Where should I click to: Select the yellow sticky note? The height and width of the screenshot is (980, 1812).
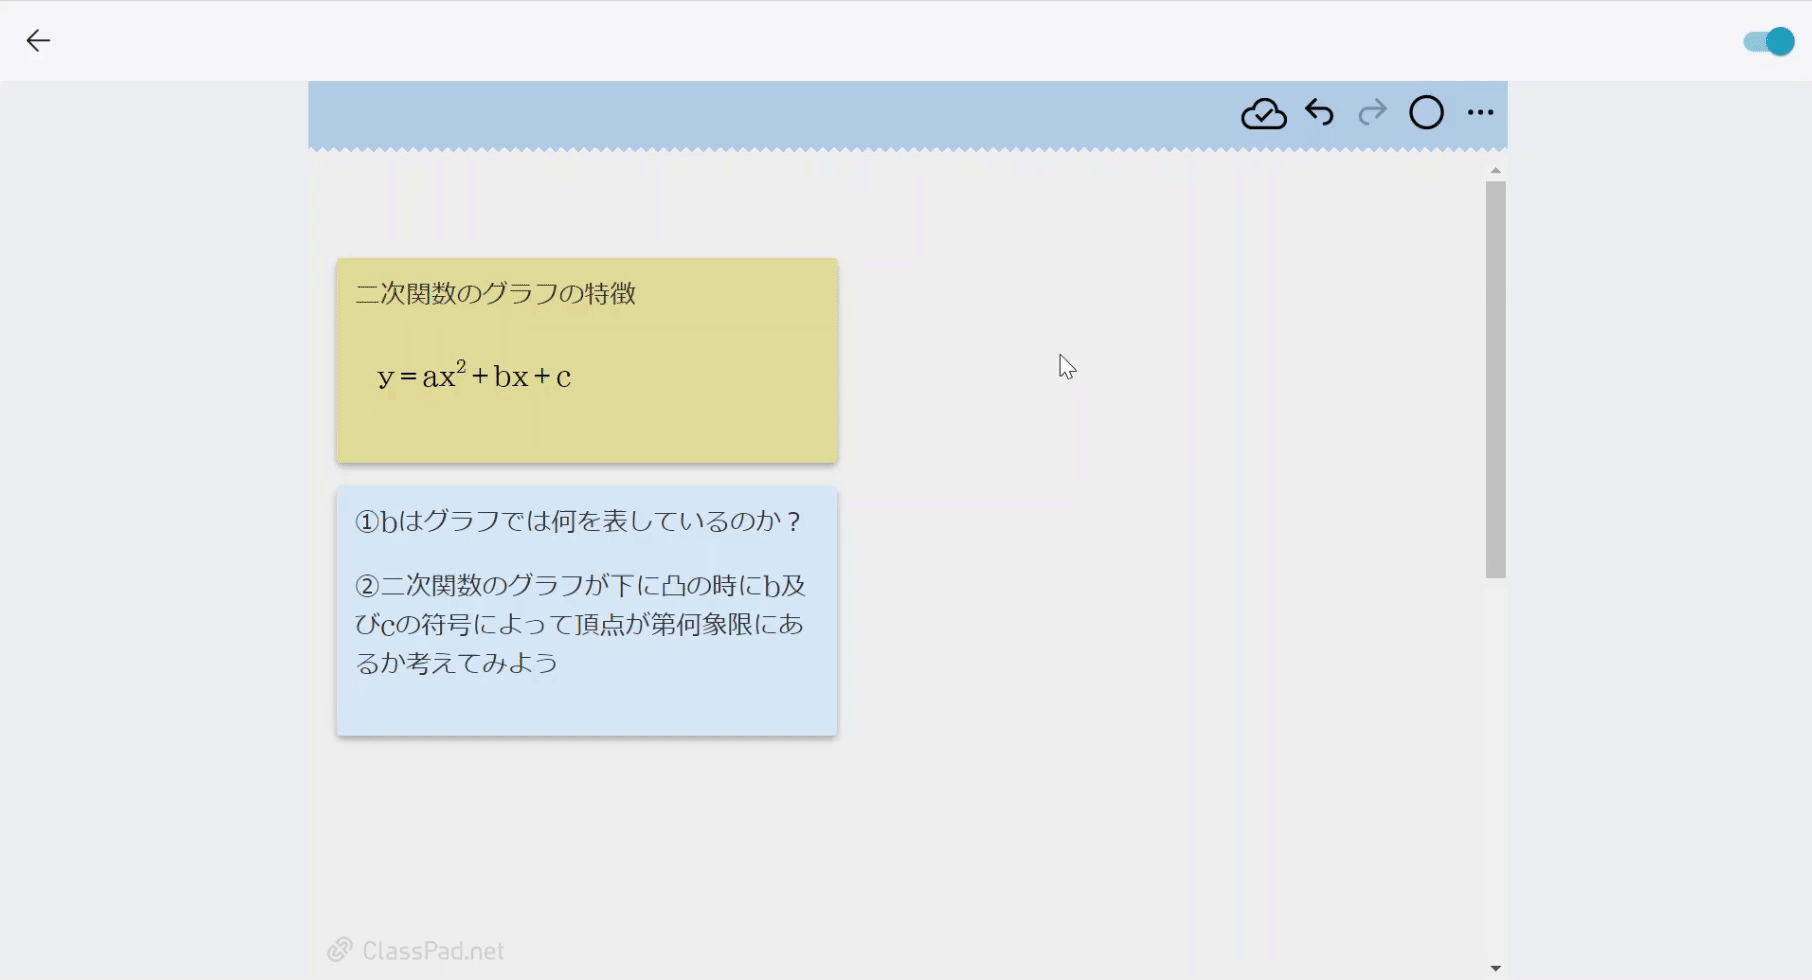tap(586, 360)
